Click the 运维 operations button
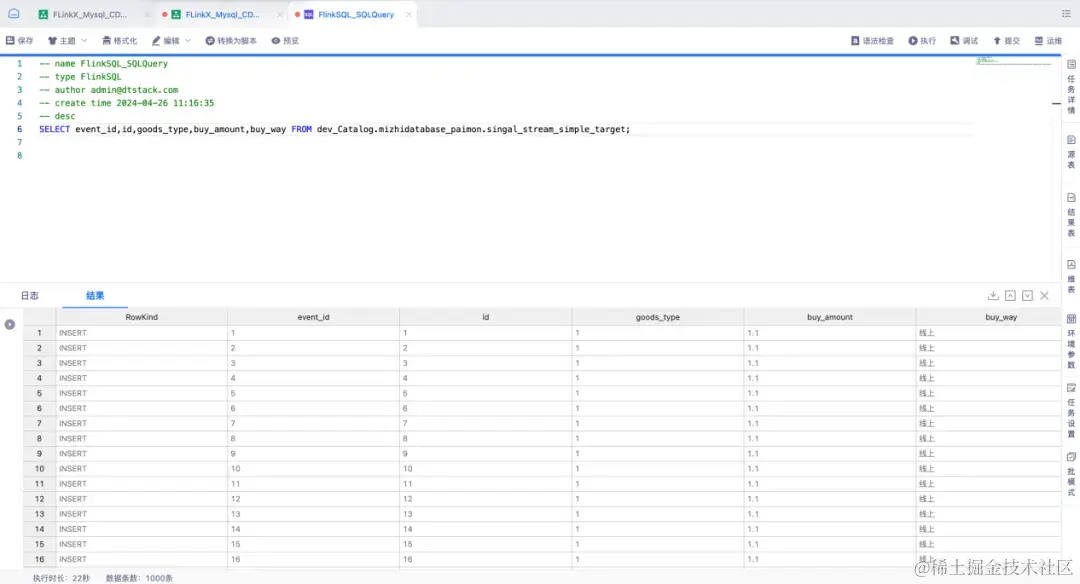This screenshot has height=584, width=1080. click(1048, 41)
